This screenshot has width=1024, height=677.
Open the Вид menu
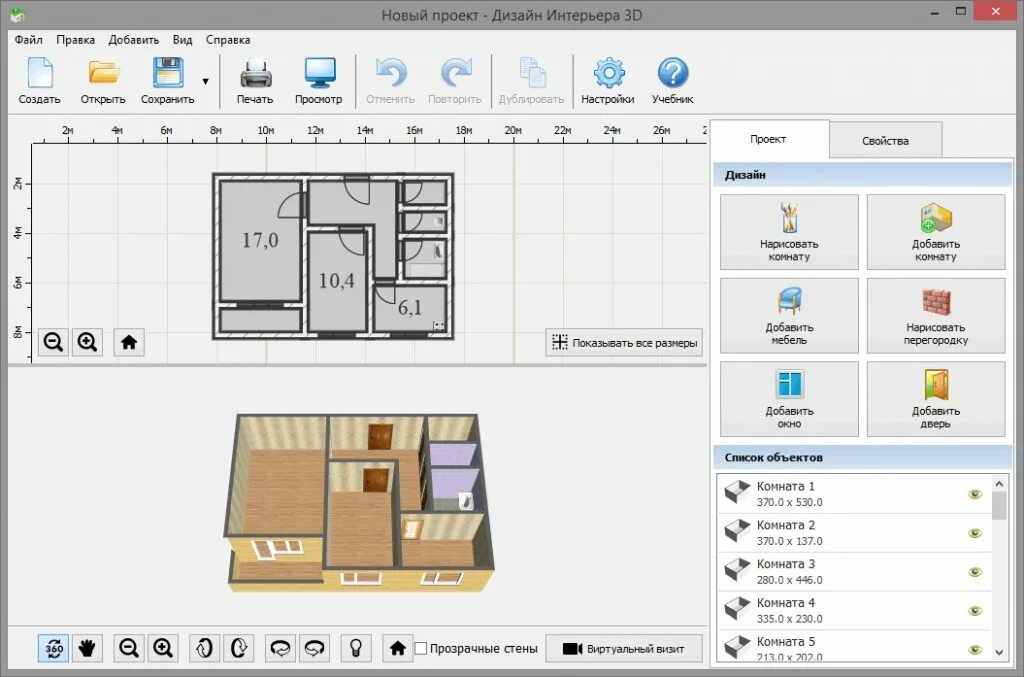pos(183,40)
